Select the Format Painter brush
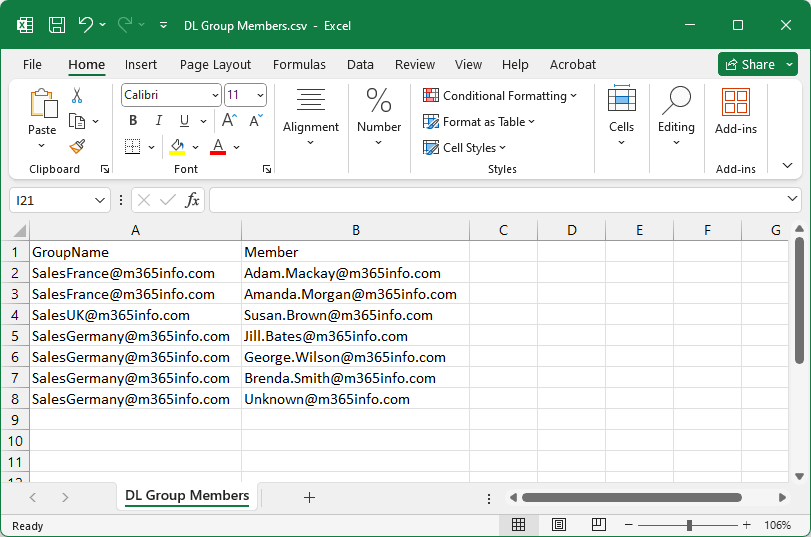Screen dimensions: 811x537 click(x=77, y=147)
